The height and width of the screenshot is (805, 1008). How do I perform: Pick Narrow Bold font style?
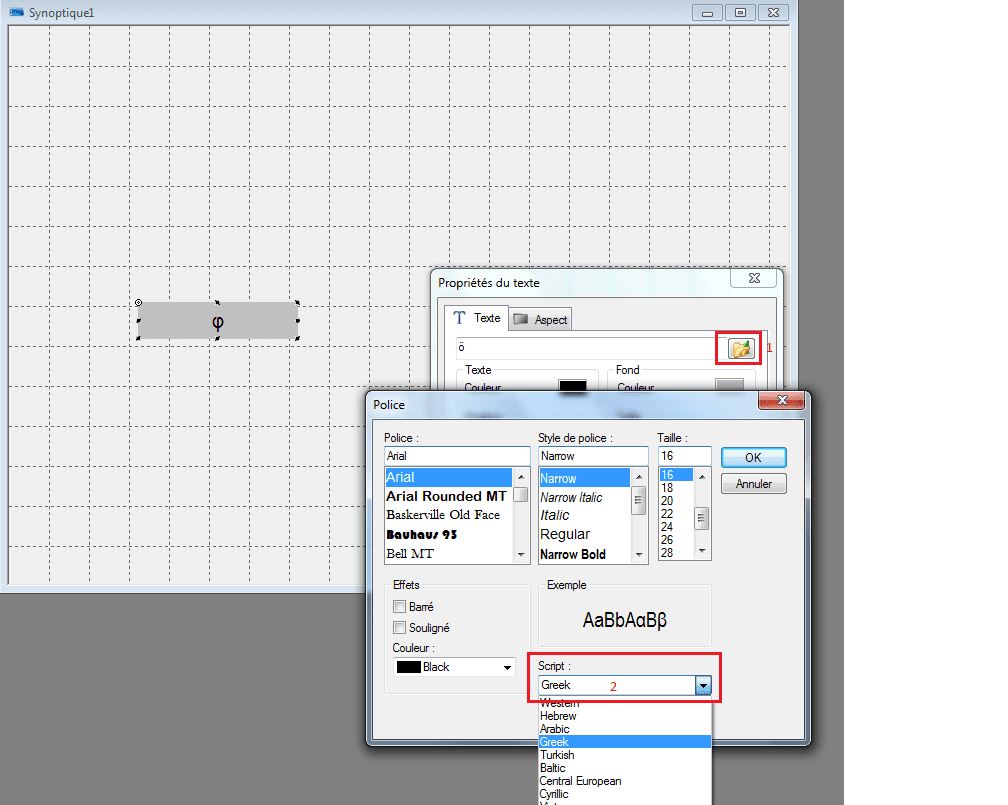point(572,554)
